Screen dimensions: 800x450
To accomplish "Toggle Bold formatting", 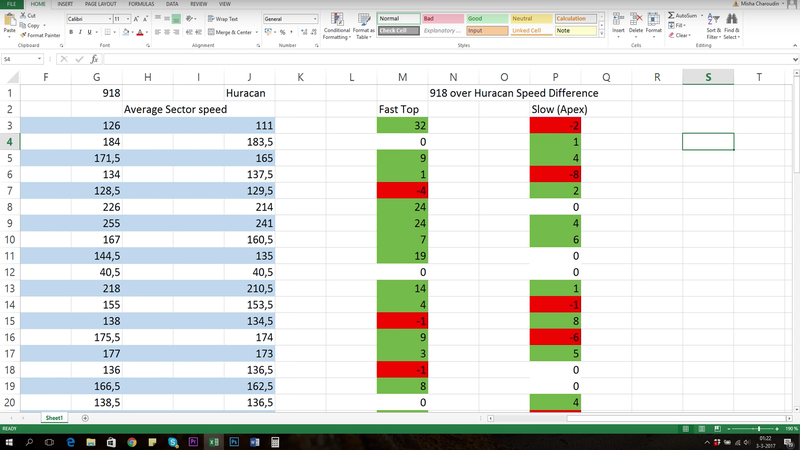I will 71,32.
